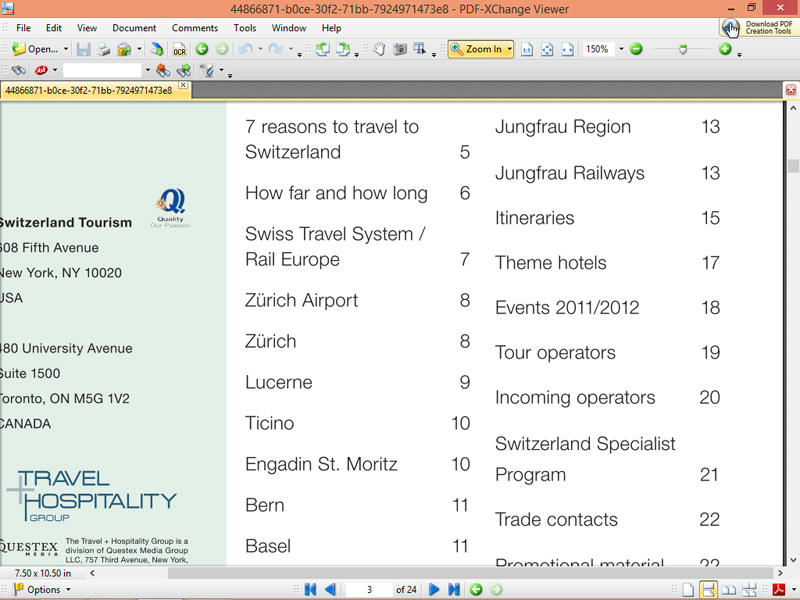Click the page number field showing 3

[369, 590]
